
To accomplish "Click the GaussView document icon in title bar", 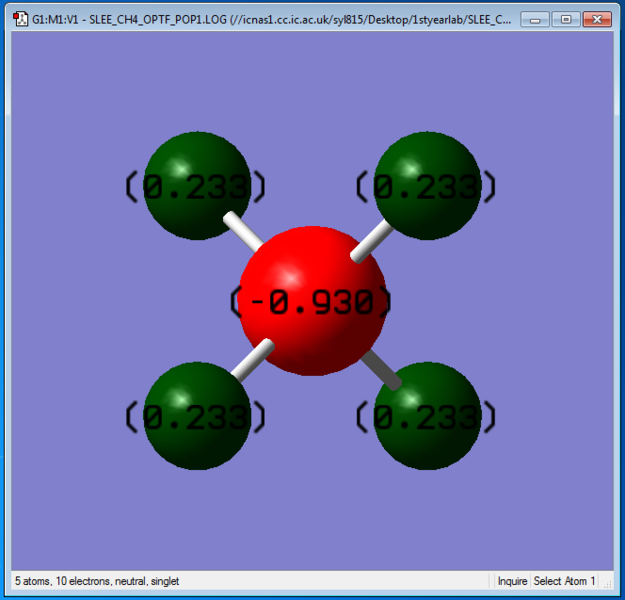I will click(20, 19).
